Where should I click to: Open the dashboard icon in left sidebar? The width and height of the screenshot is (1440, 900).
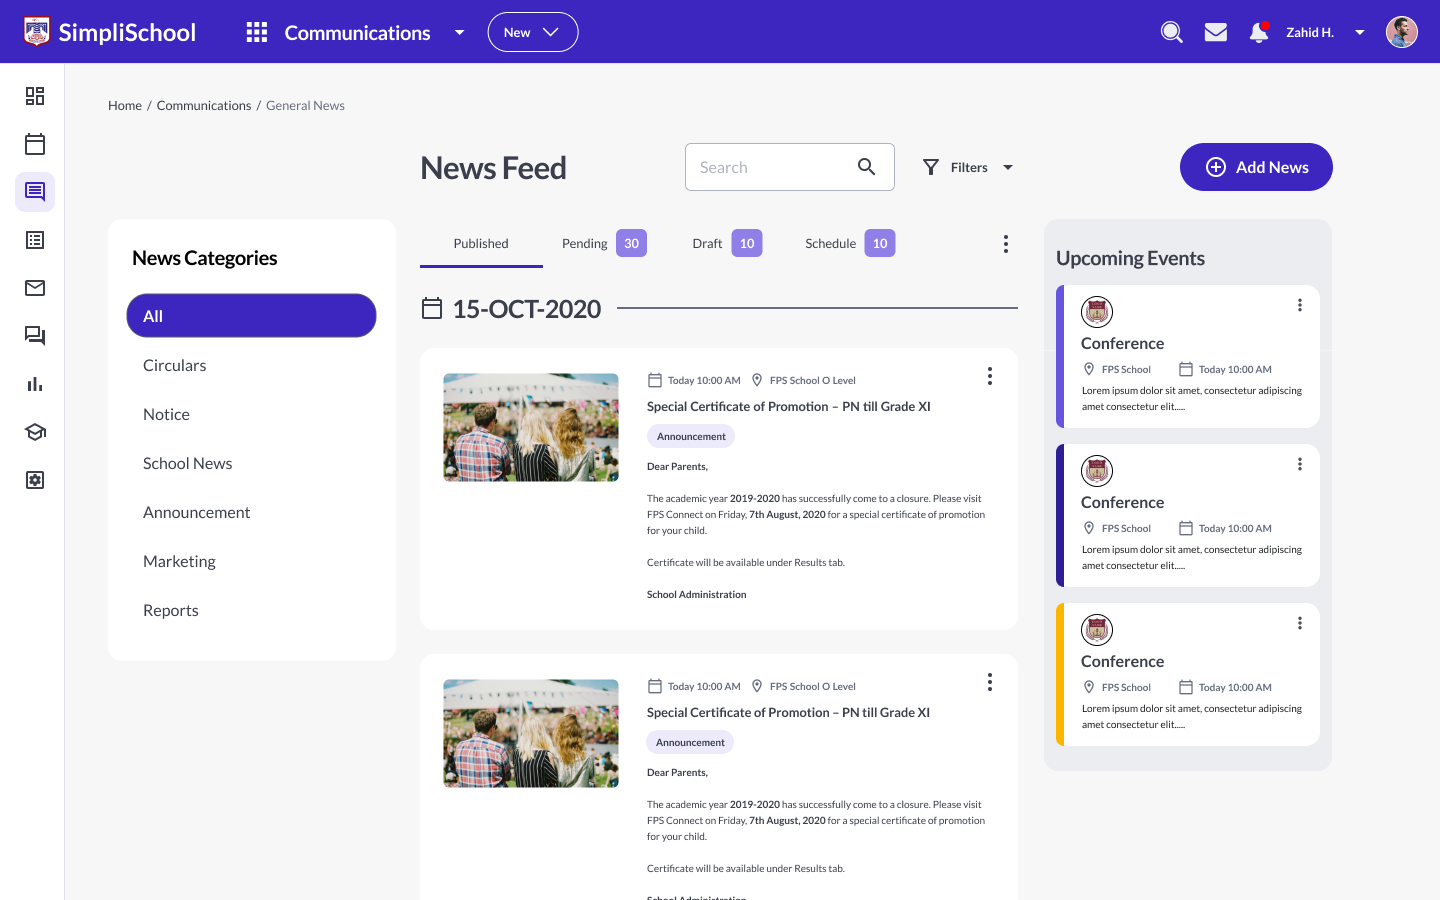pos(35,96)
